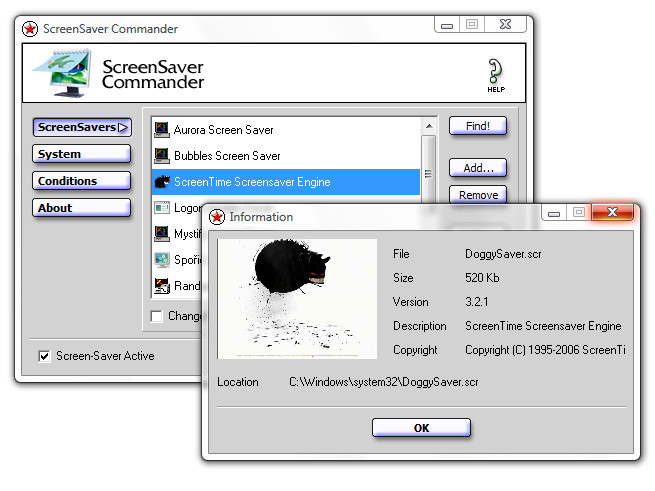The height and width of the screenshot is (491, 655).
Task: Click the Remove button
Action: click(478, 195)
